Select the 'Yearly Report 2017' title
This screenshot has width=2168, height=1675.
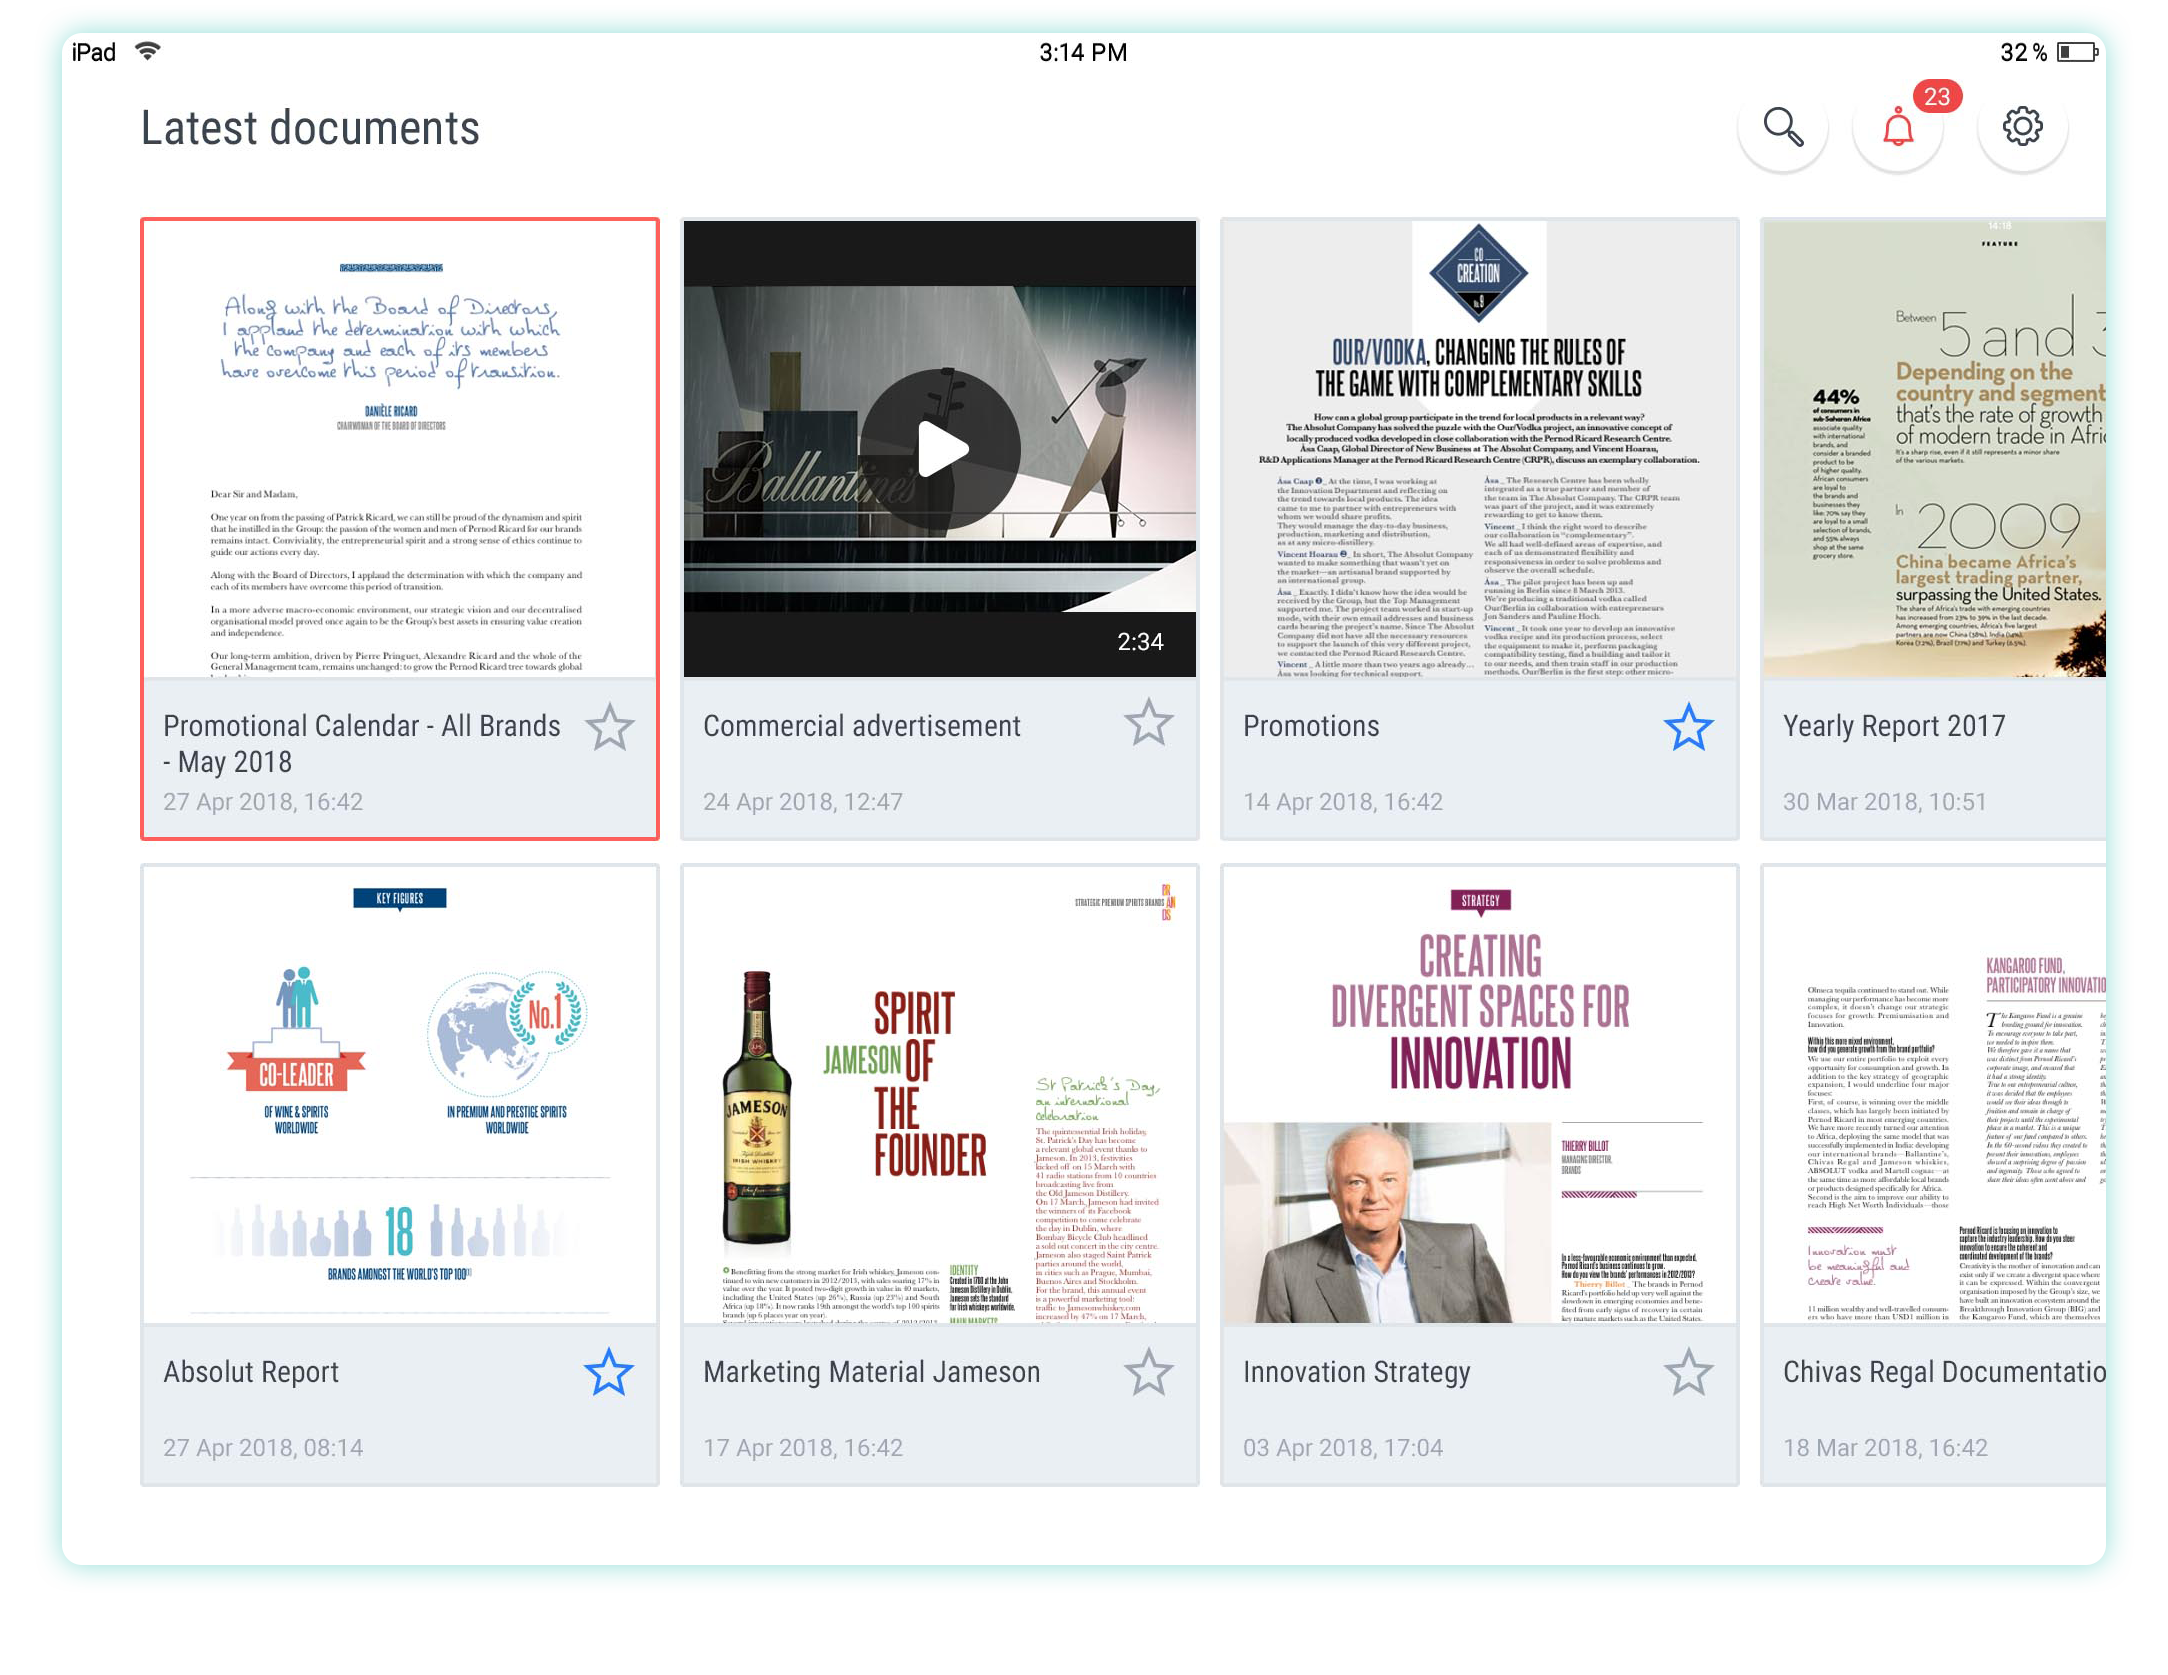[x=1894, y=726]
